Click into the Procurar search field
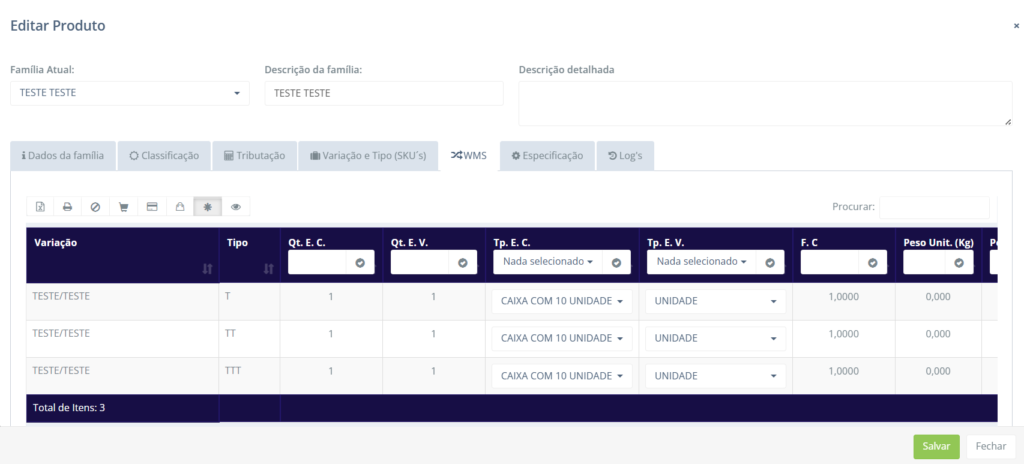This screenshot has height=464, width=1024. click(x=933, y=207)
